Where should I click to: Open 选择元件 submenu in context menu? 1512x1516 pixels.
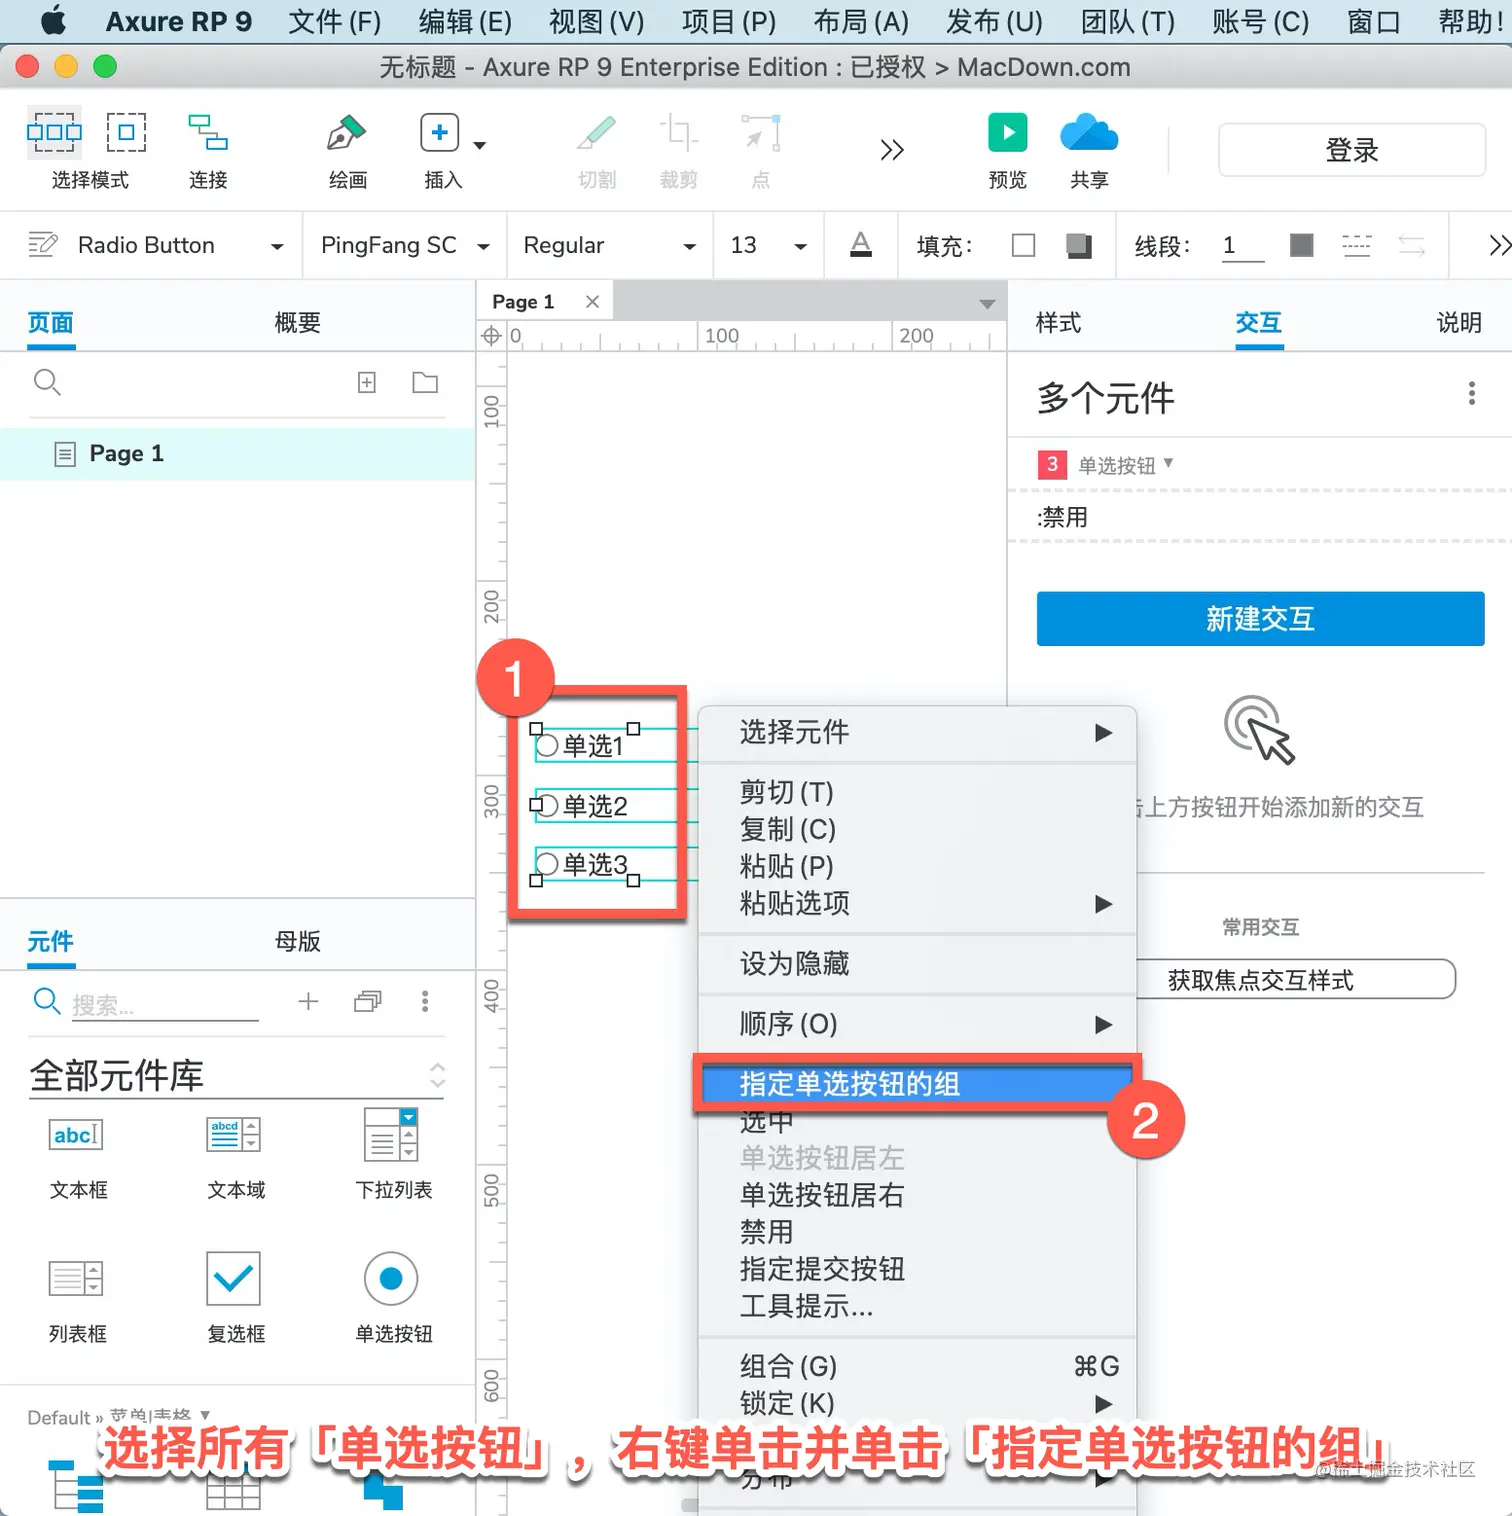917,732
